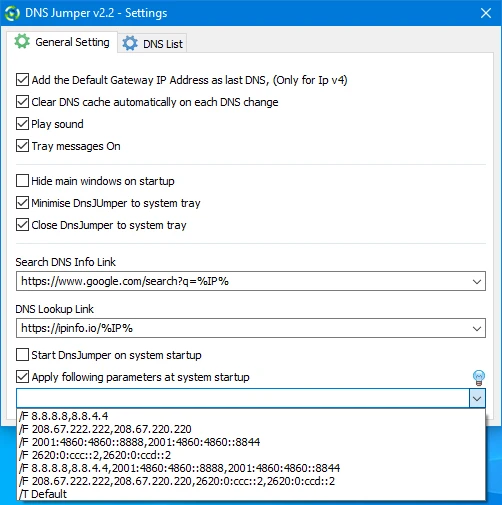Toggle Add the Default Gateway IP Address checkbox

coord(22,80)
